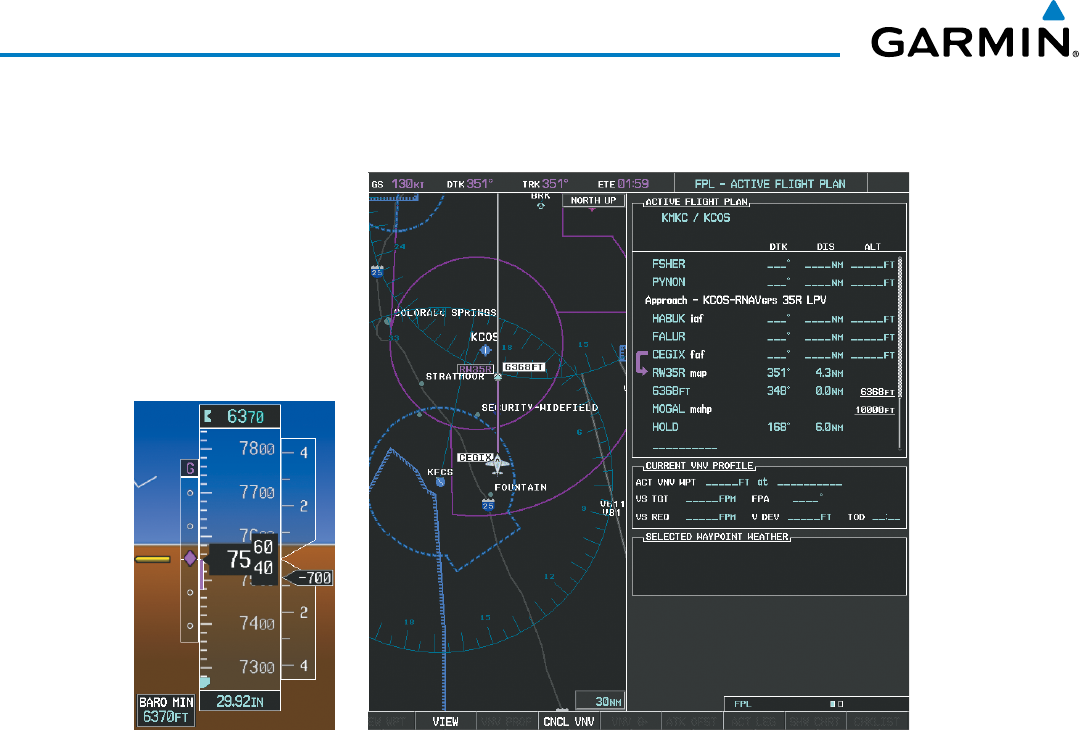The height and width of the screenshot is (730, 1080).
Task: Select the FSHER waypoint row
Action: pyautogui.click(x=773, y=264)
